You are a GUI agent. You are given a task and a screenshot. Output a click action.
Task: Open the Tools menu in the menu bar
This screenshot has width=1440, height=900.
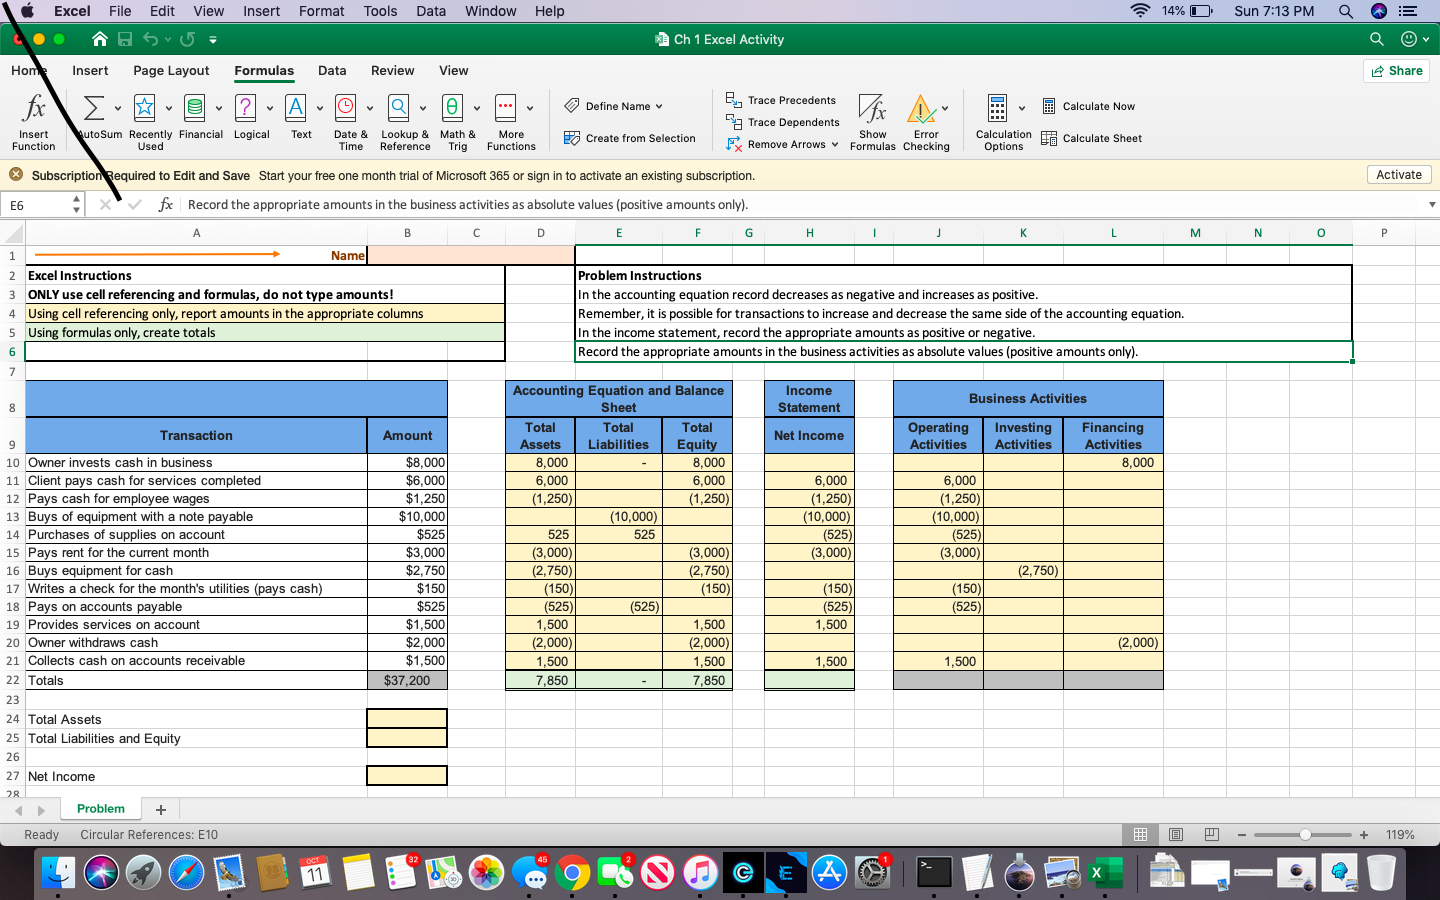pos(379,11)
